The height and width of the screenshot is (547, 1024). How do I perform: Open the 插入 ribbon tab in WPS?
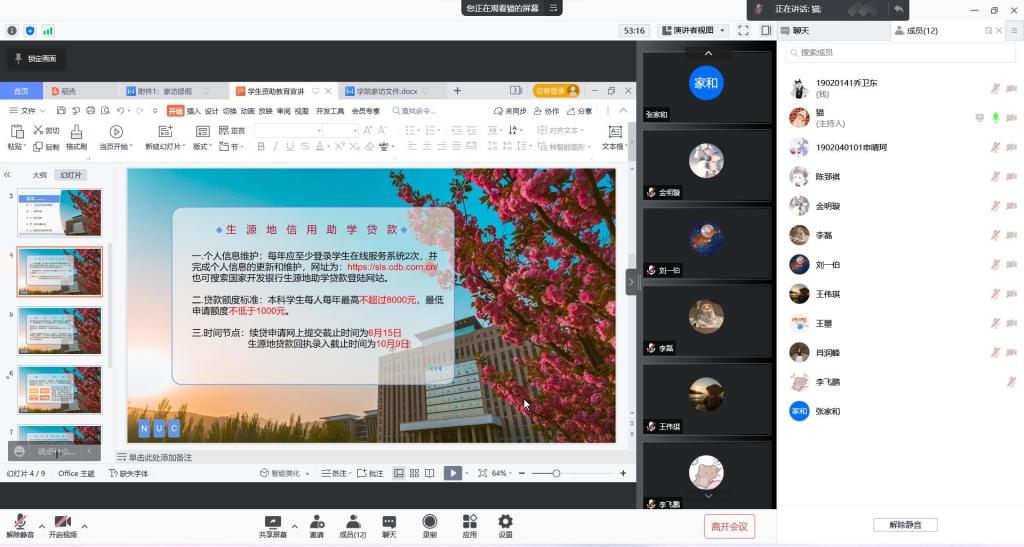coord(193,111)
